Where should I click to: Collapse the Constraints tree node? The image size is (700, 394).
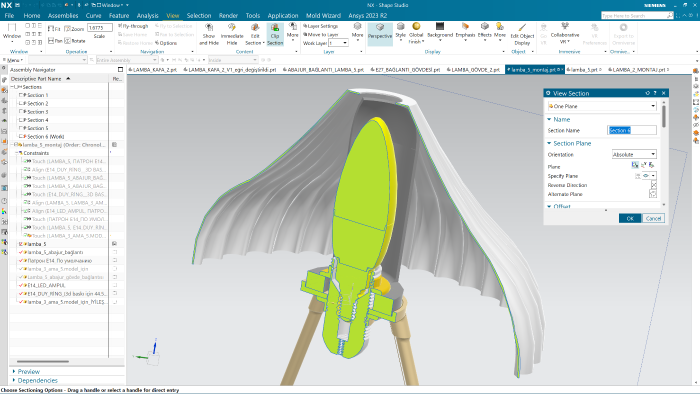pos(17,153)
